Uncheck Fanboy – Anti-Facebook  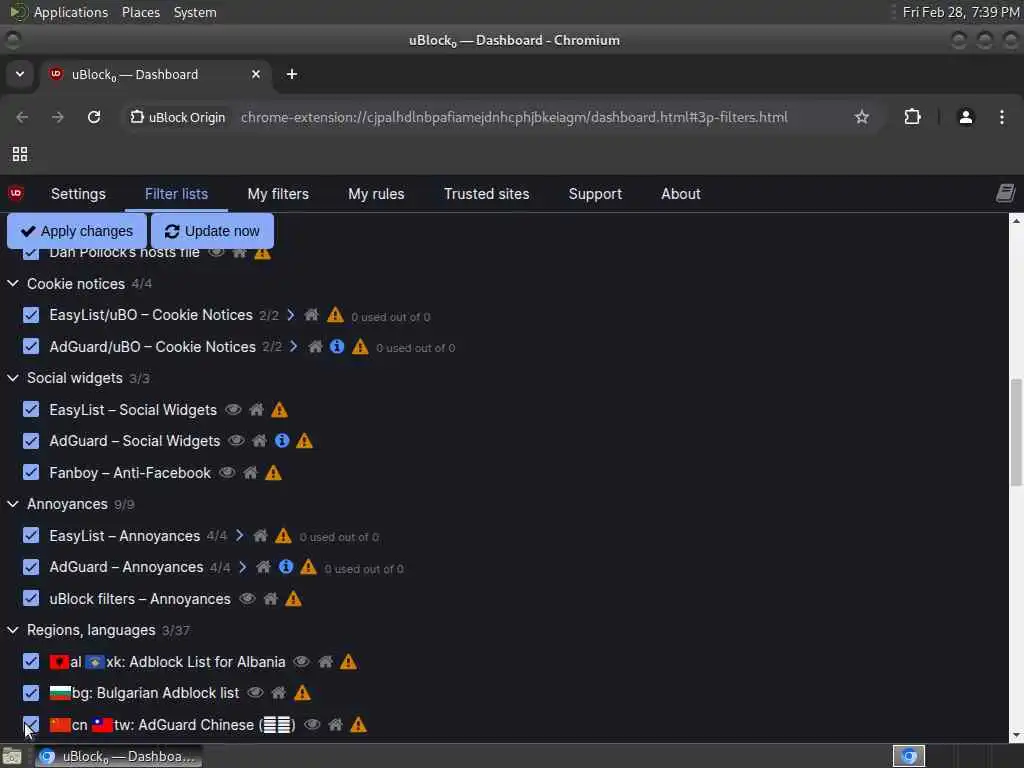click(31, 472)
